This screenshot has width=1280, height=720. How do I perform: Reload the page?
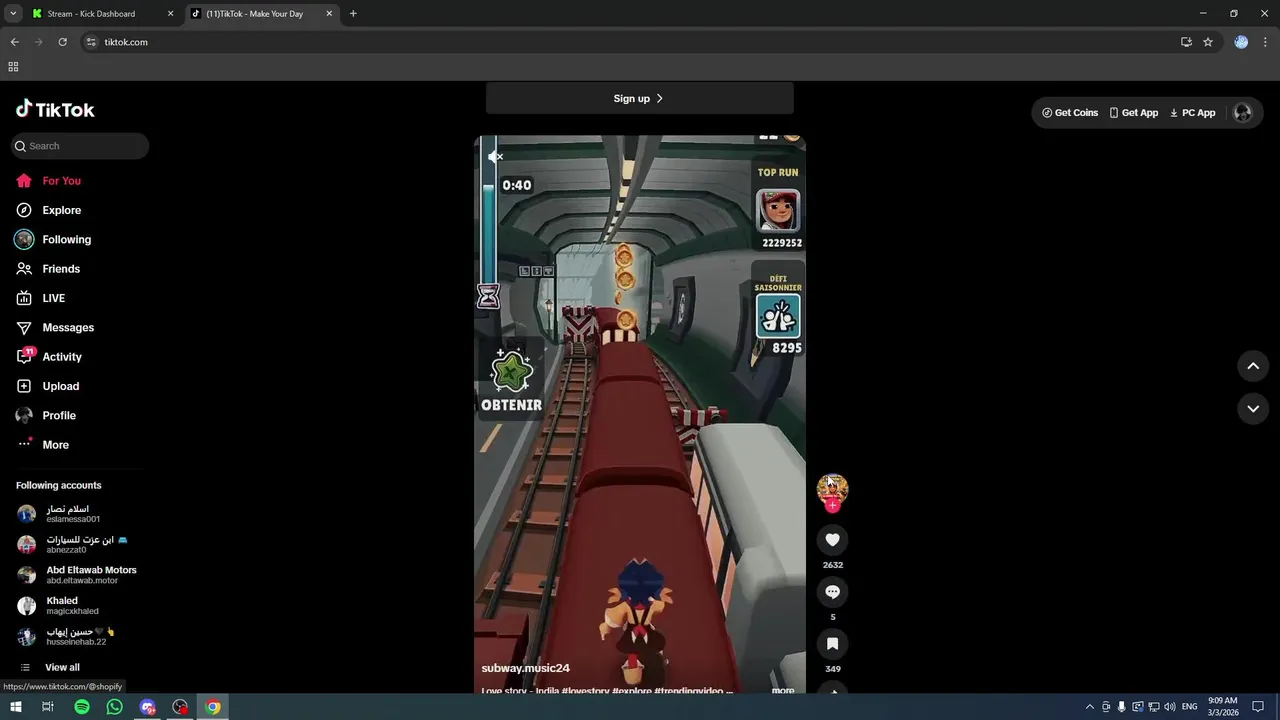click(x=62, y=42)
